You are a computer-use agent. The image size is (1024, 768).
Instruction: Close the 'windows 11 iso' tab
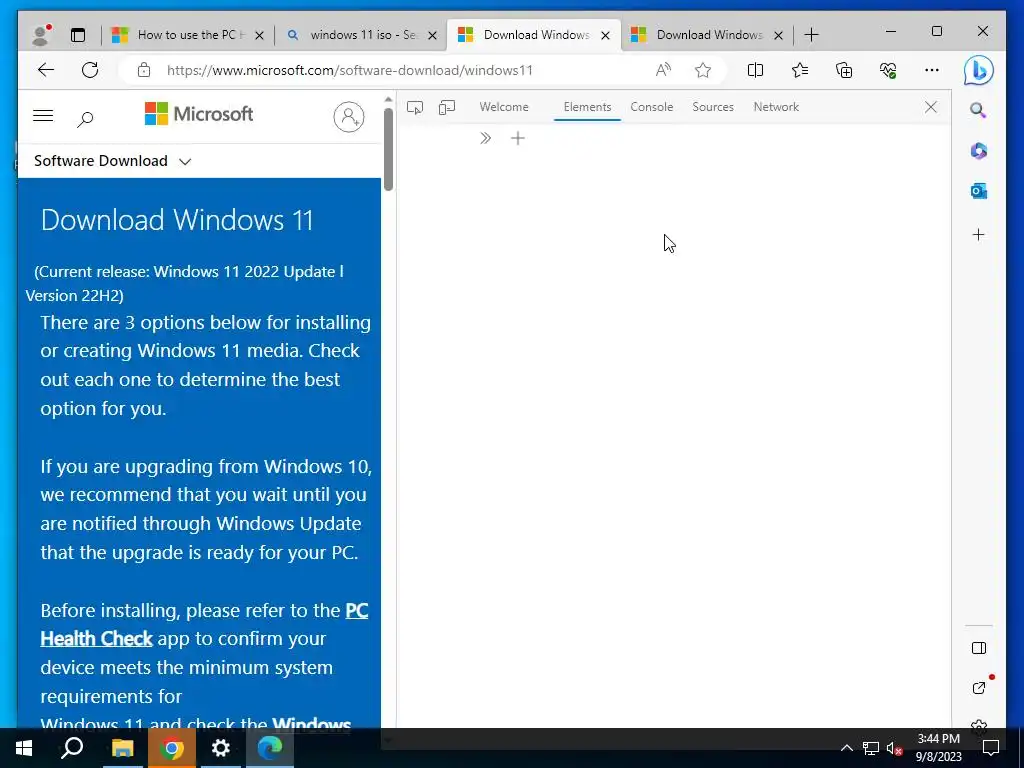tap(432, 35)
